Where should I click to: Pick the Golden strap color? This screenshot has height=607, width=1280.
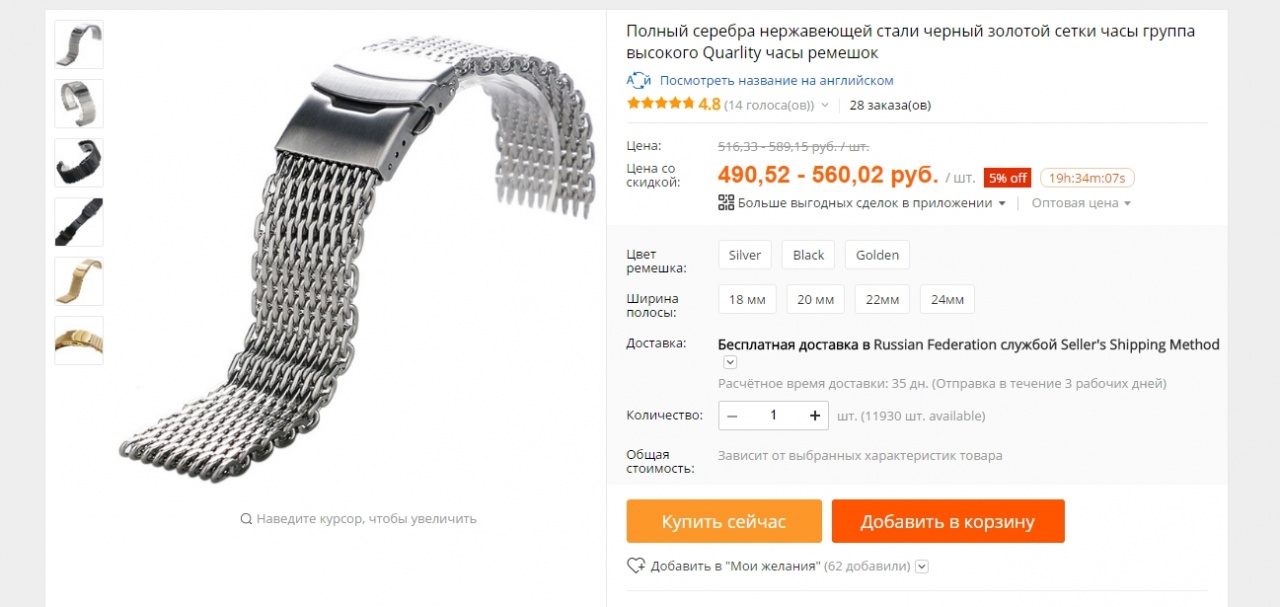pos(877,255)
